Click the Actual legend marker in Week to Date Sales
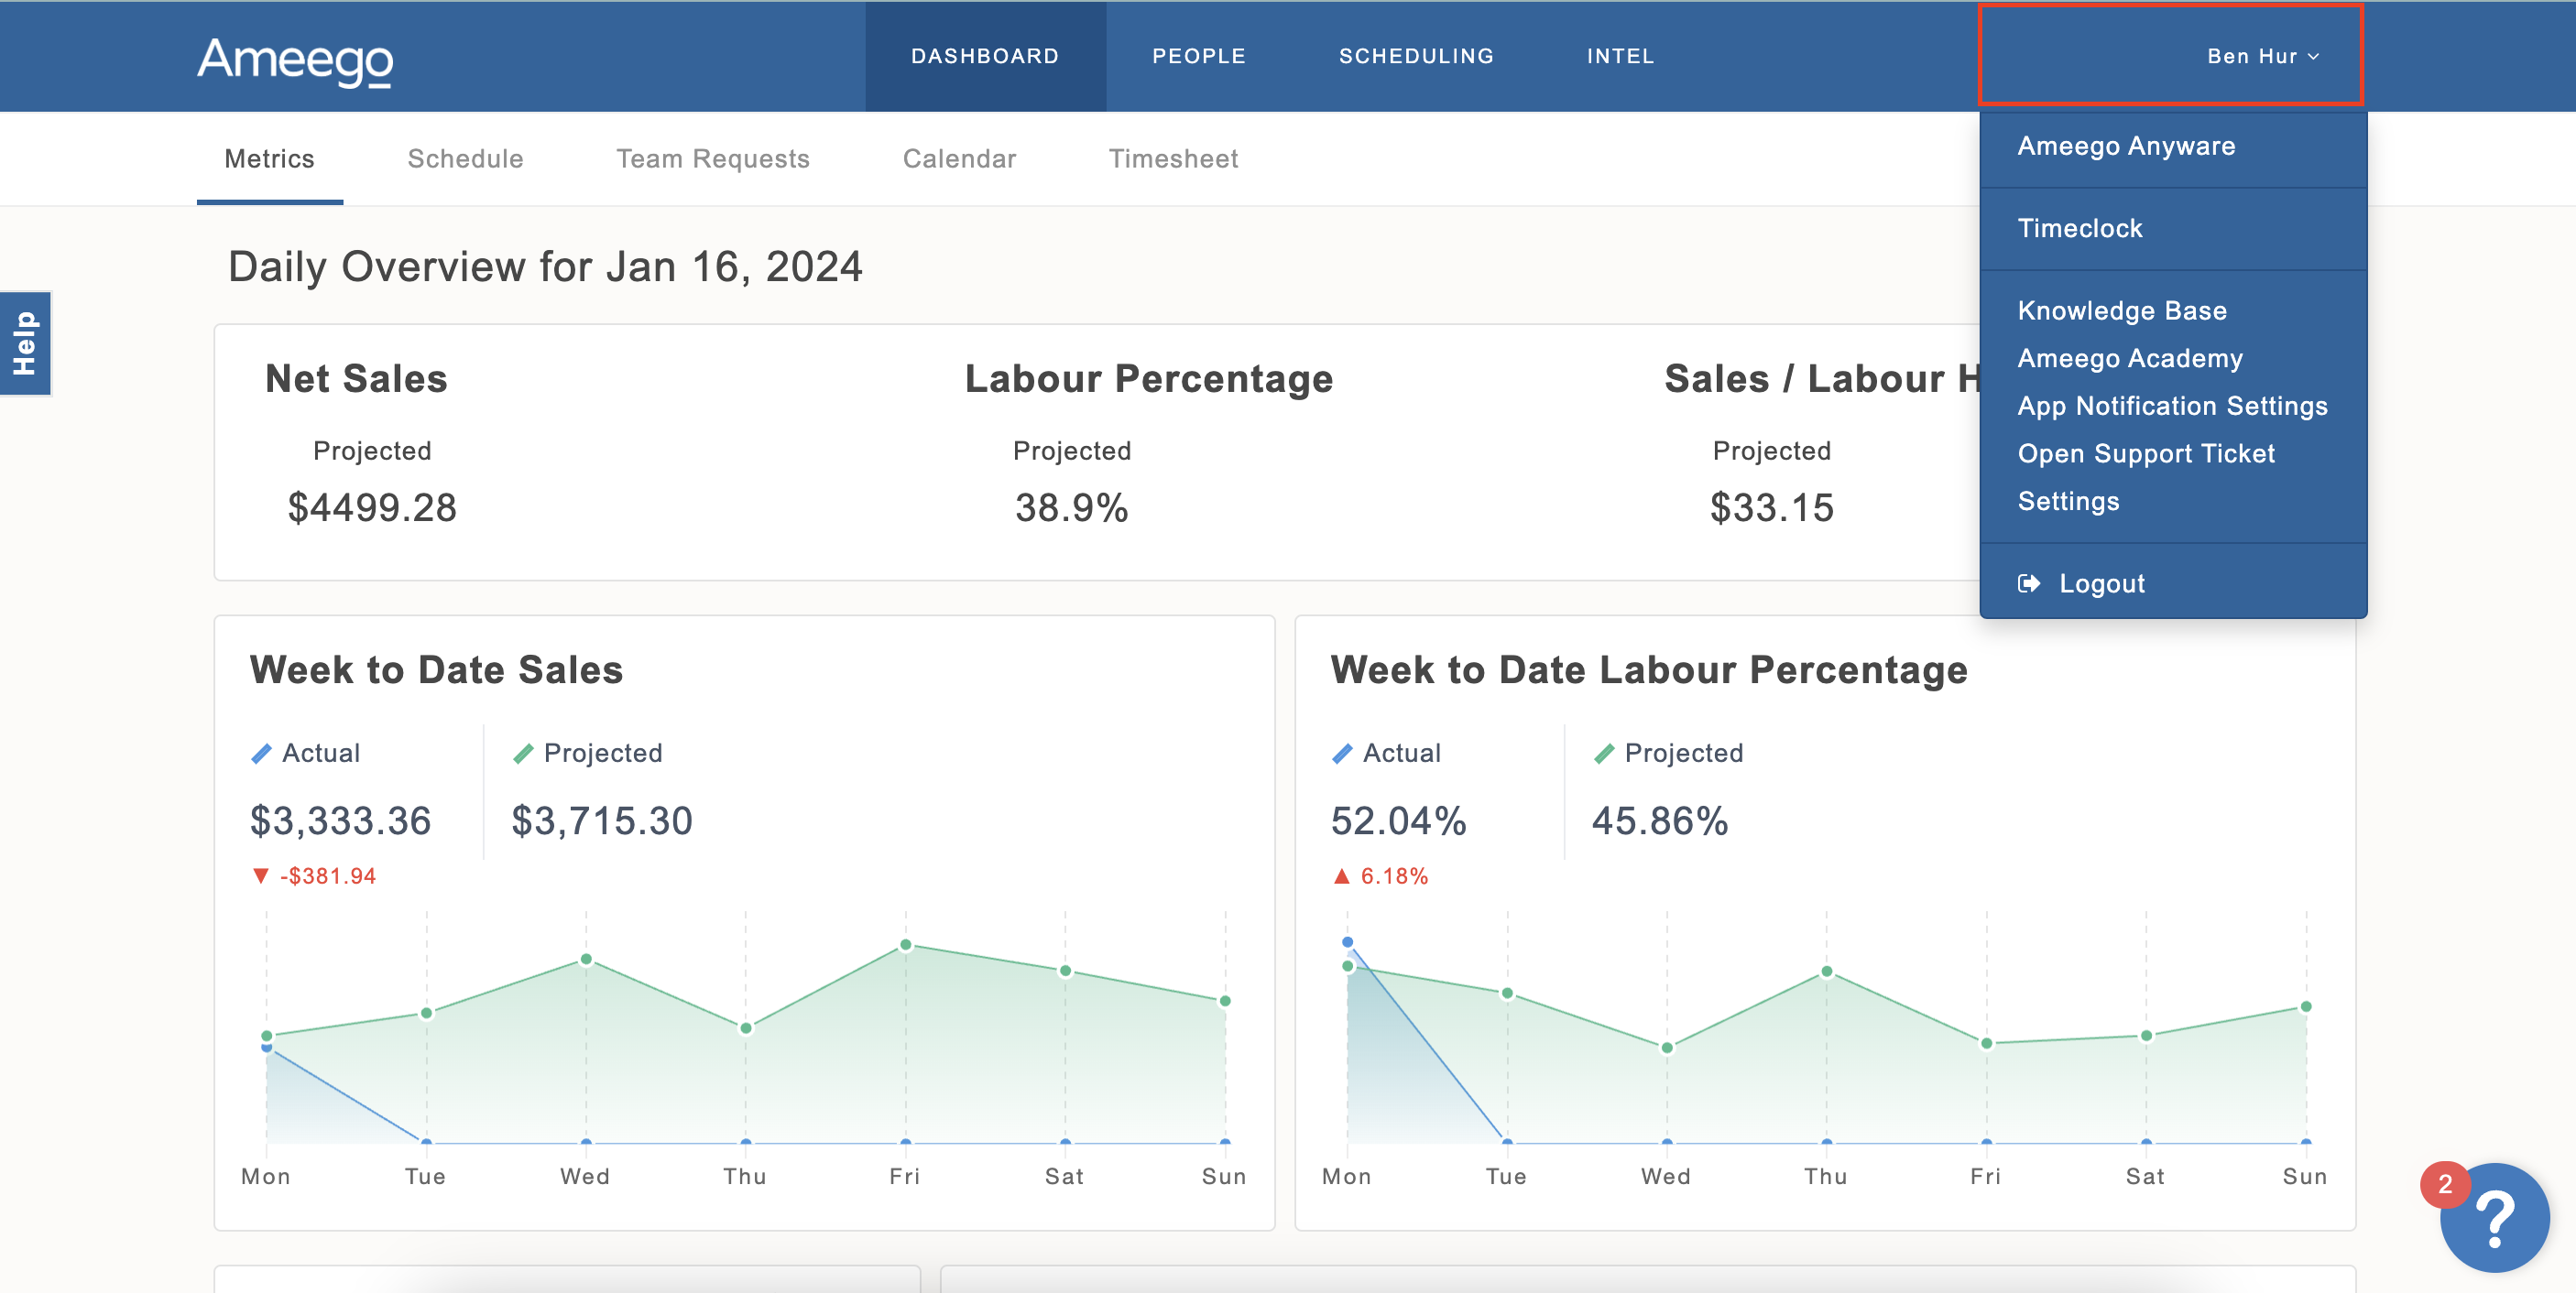 point(263,752)
